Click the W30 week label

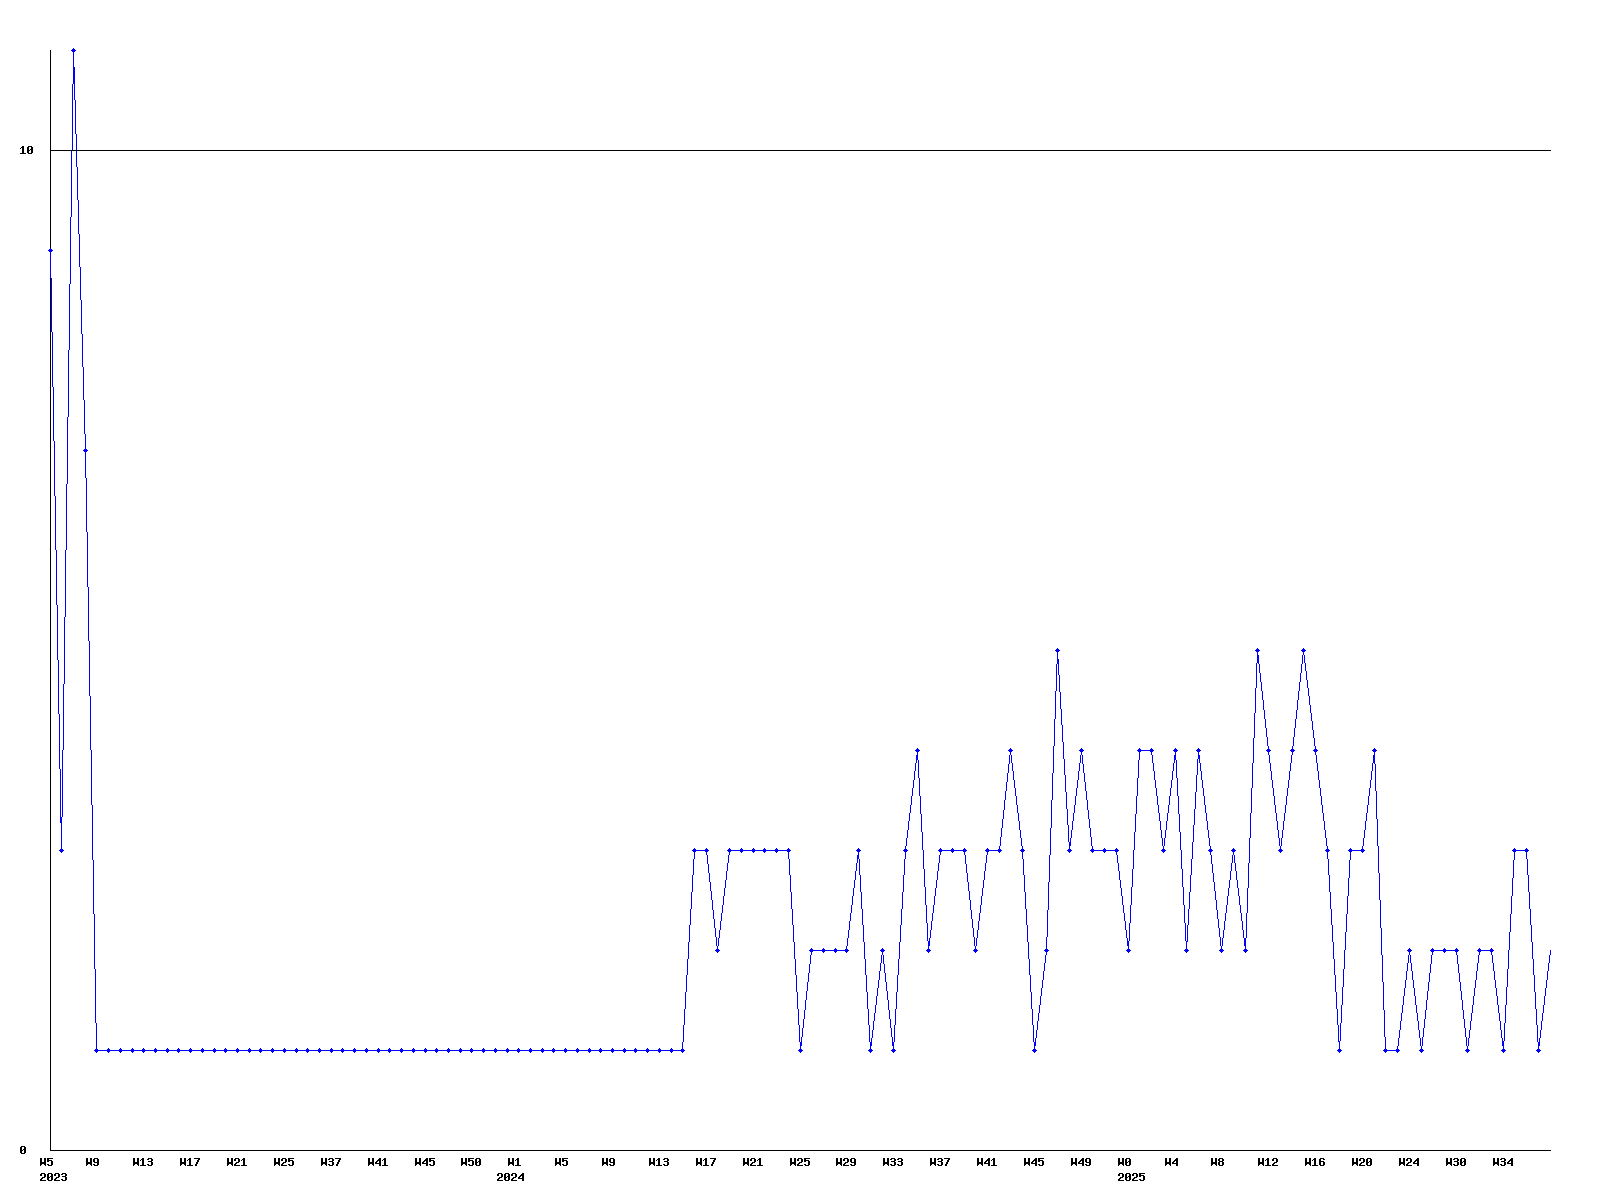coord(1456,1162)
